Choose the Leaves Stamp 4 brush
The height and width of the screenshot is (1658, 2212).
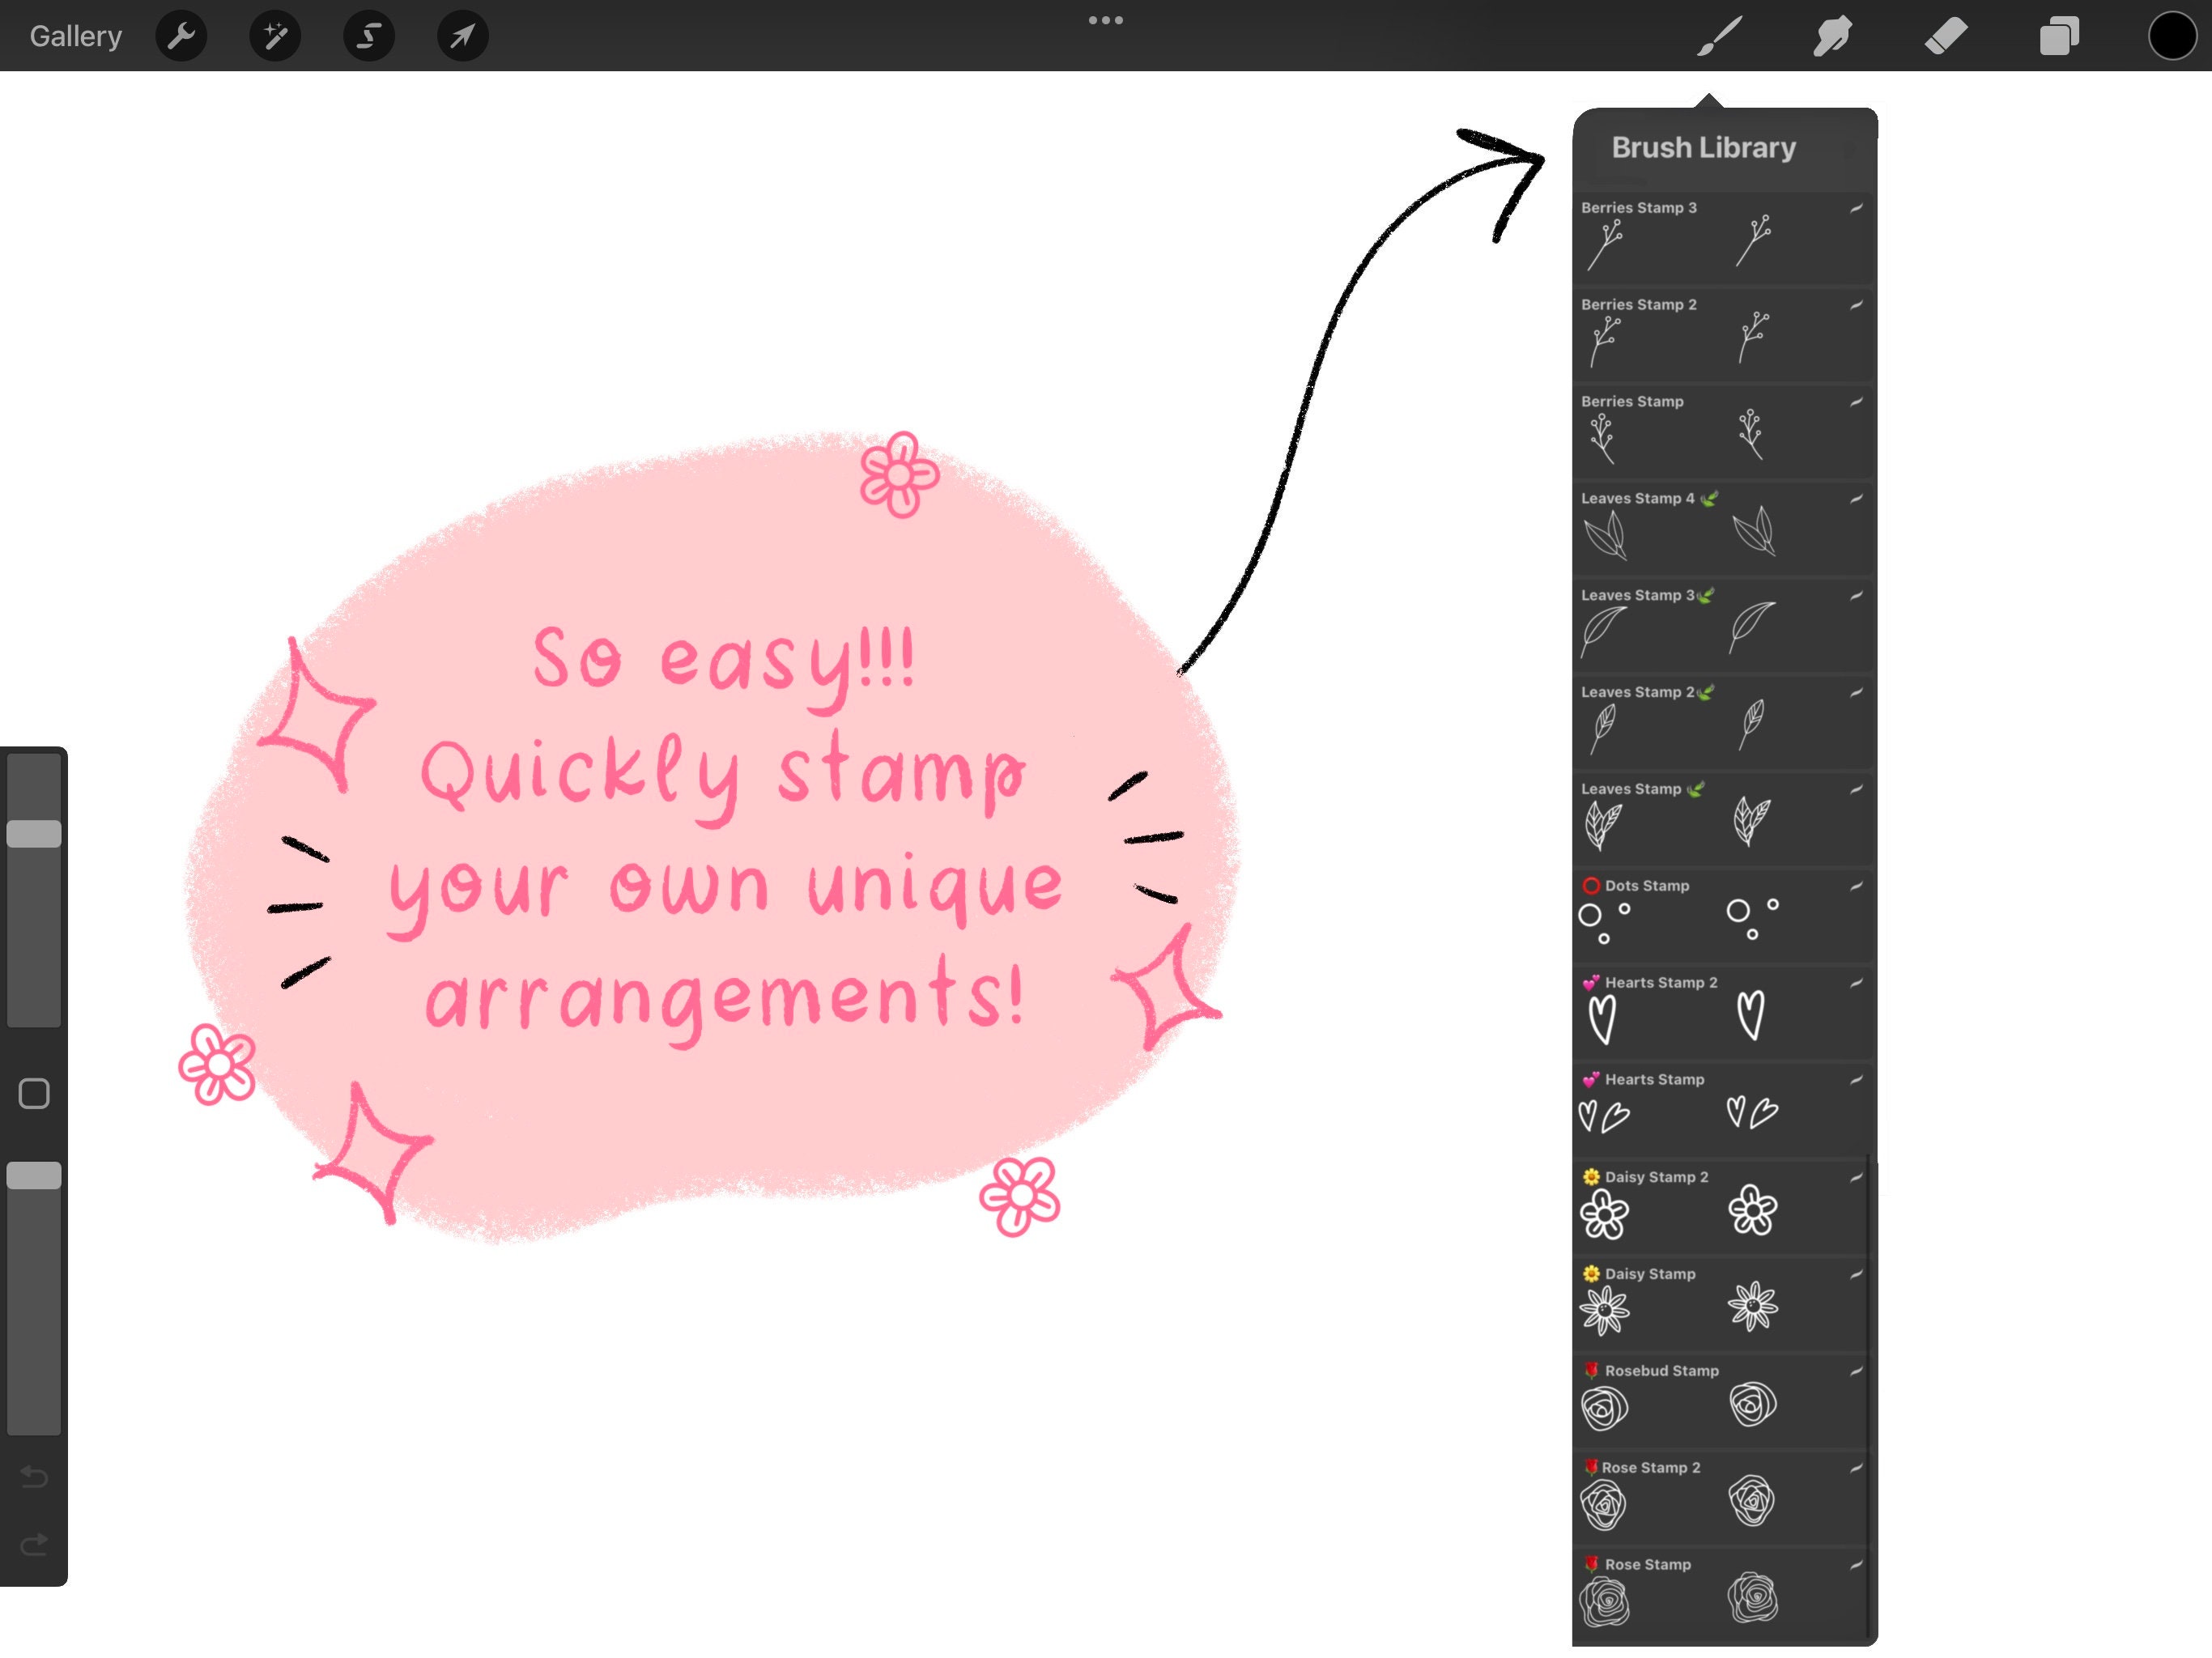[x=1722, y=529]
